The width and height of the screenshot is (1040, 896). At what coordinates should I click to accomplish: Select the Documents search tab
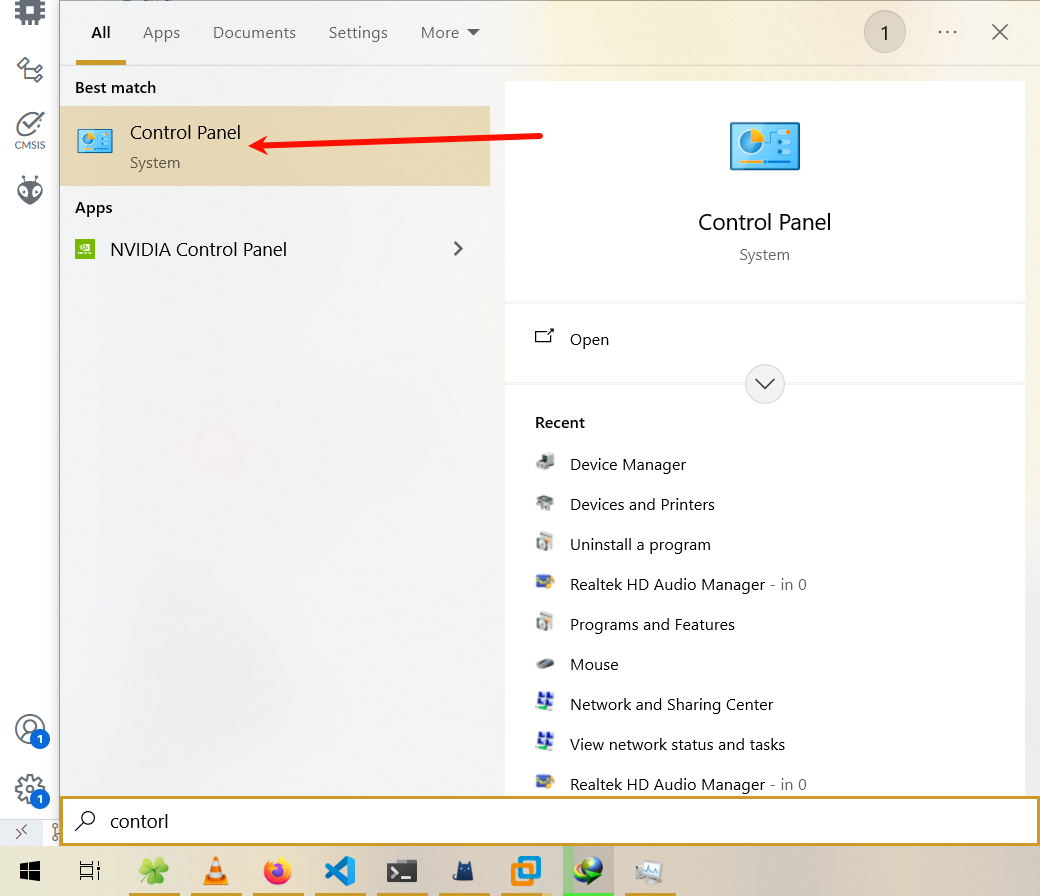254,33
